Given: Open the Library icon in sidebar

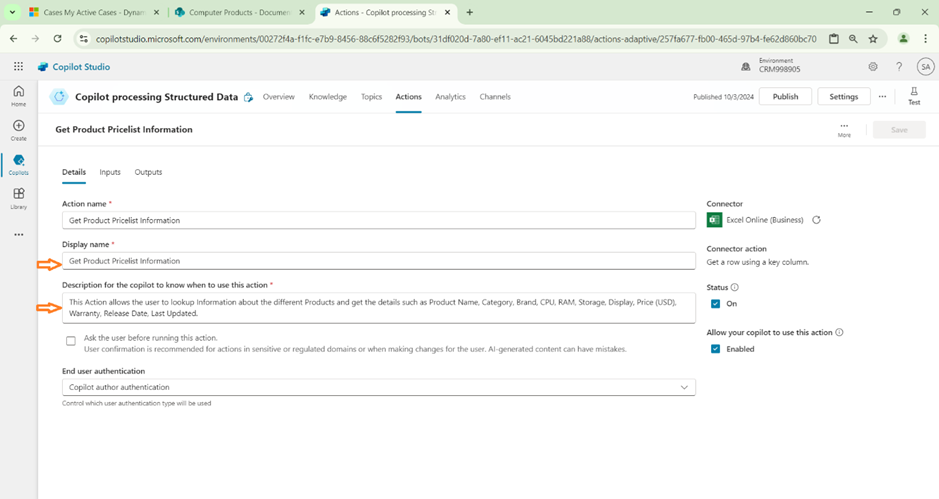Looking at the screenshot, I should pos(18,197).
